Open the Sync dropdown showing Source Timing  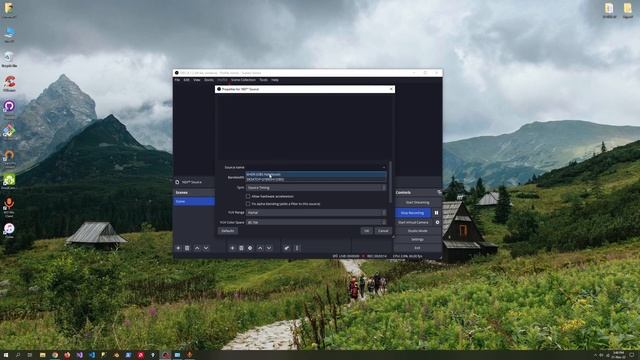316,188
